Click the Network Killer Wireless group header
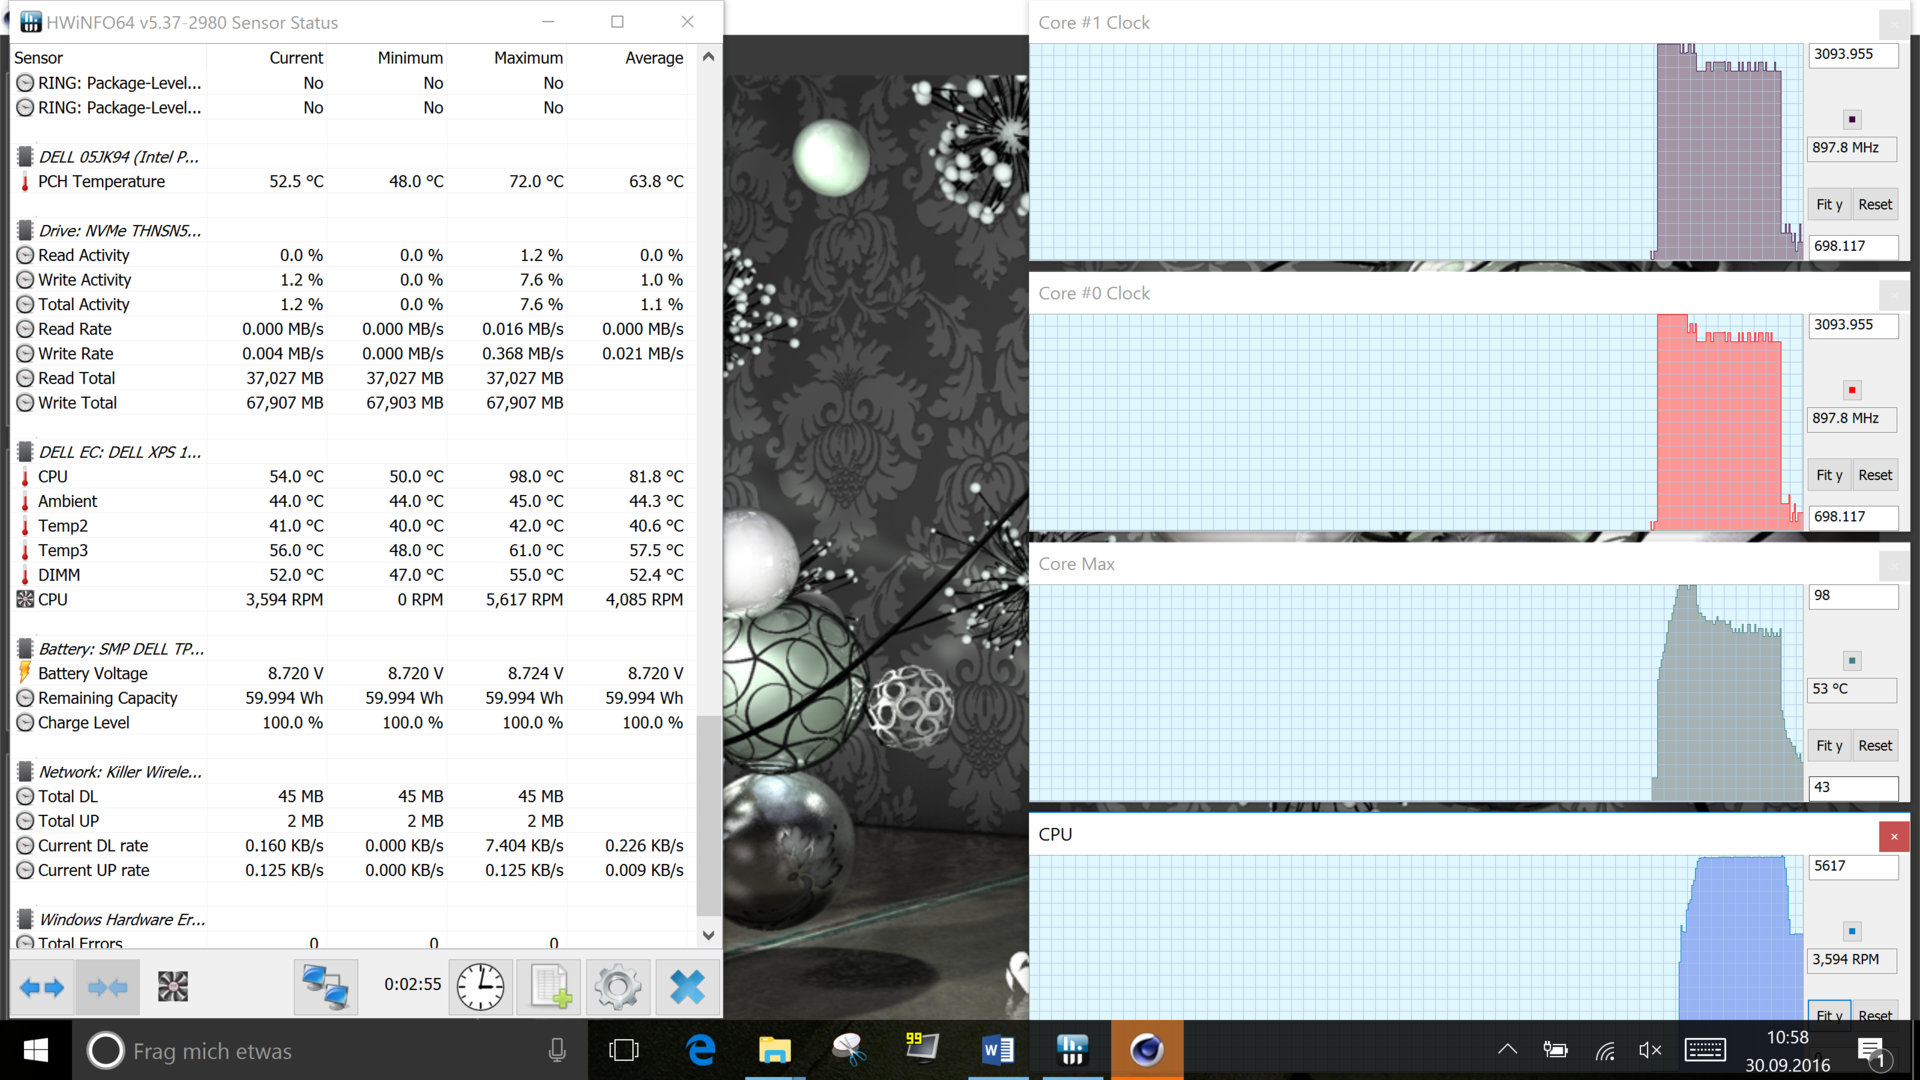 coord(110,772)
